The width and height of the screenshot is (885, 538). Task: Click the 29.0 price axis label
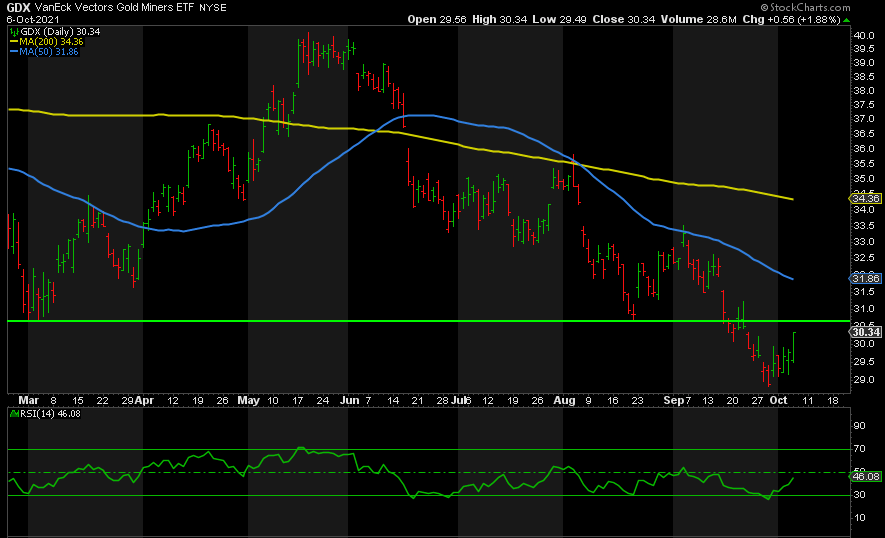coord(864,380)
